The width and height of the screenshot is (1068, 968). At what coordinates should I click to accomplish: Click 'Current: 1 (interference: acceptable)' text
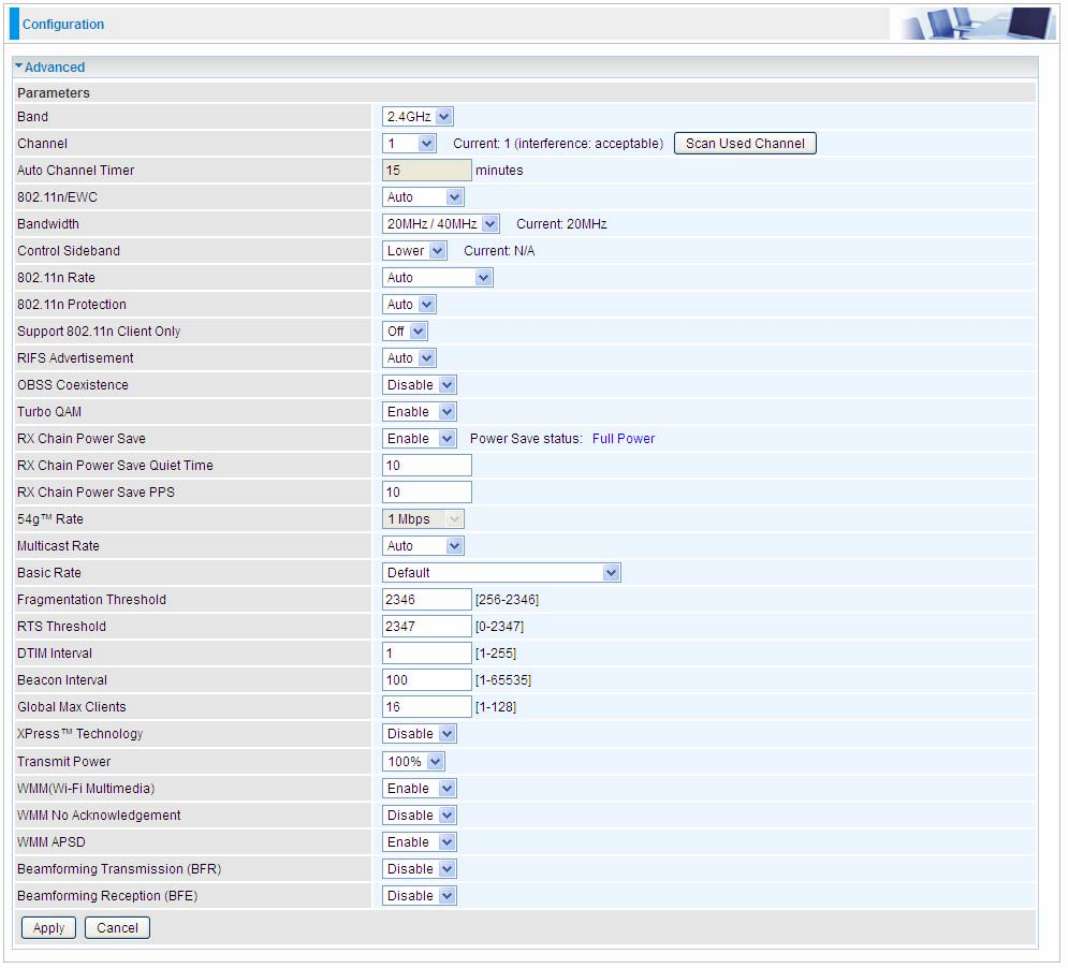[559, 144]
